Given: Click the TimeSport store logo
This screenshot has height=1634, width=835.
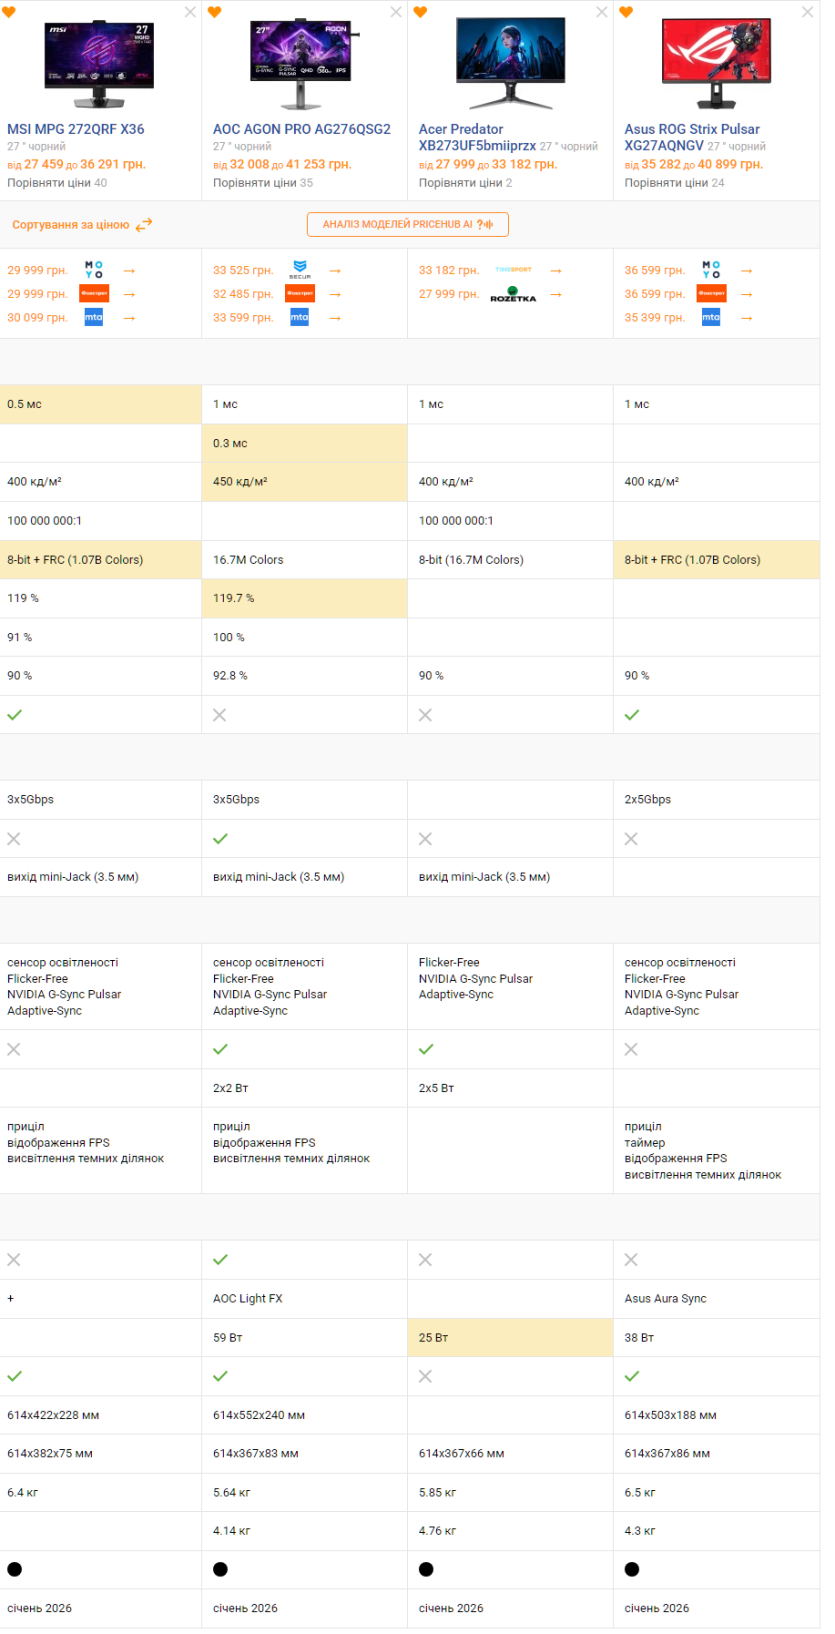Looking at the screenshot, I should (513, 270).
